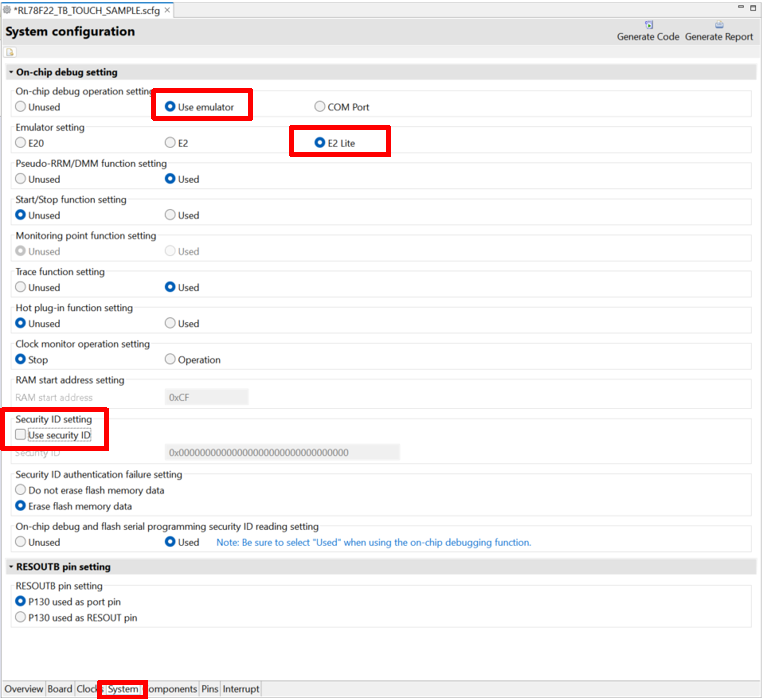Viewport: 762px width, 699px height.
Task: Set Start/Stop function to Unused
Action: (20, 215)
